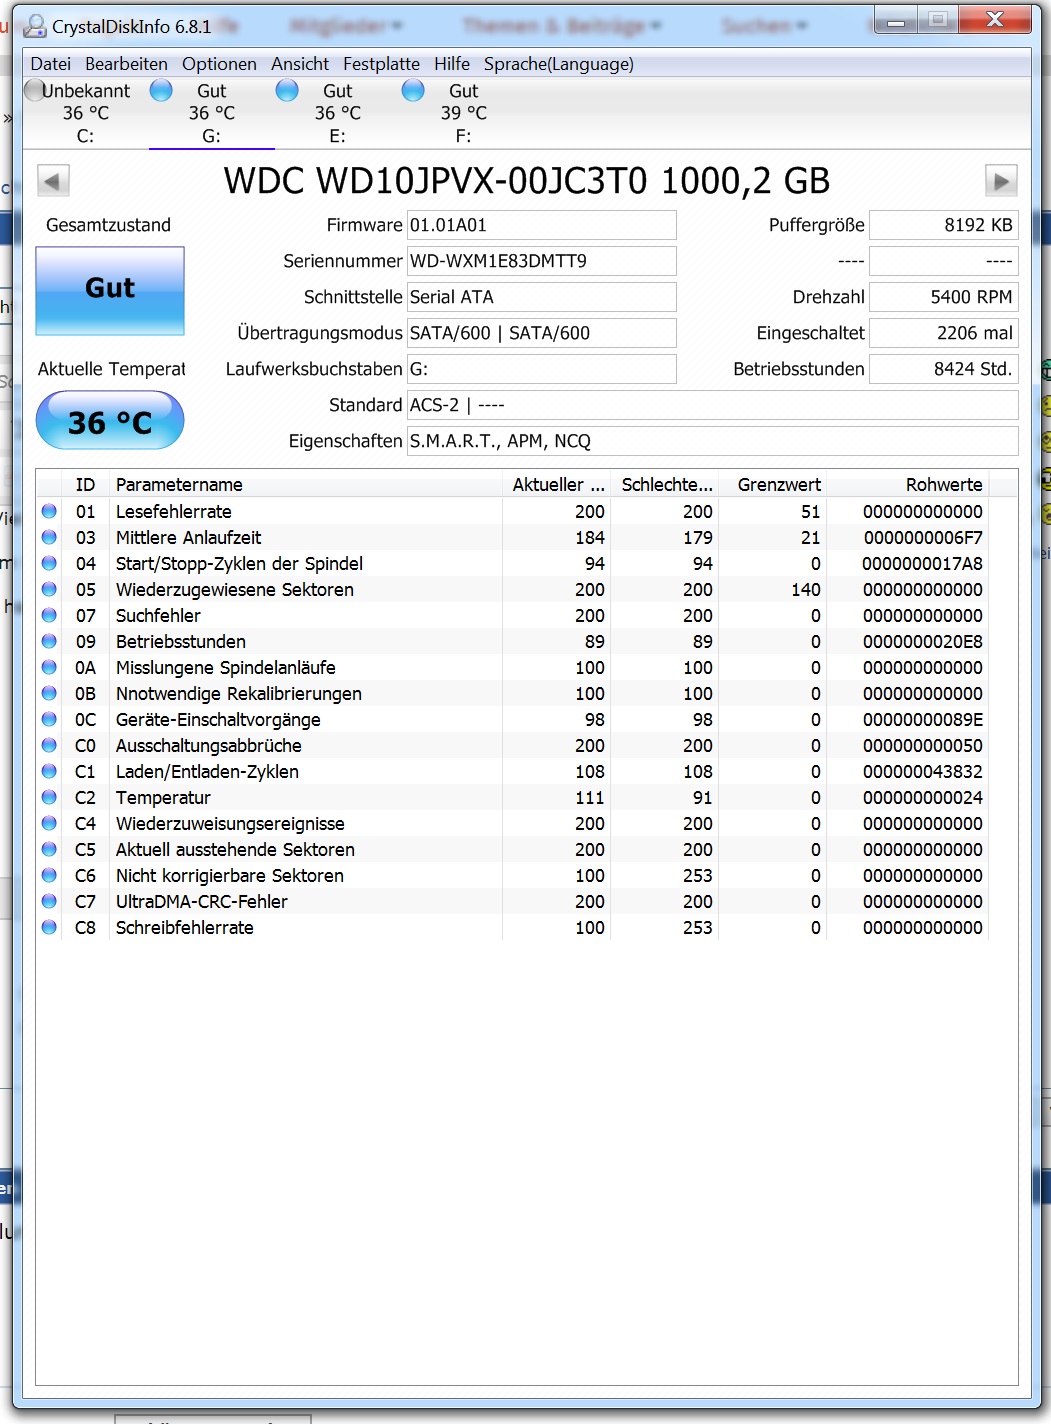
Task: Click the Seriennummer field
Action: click(542, 261)
